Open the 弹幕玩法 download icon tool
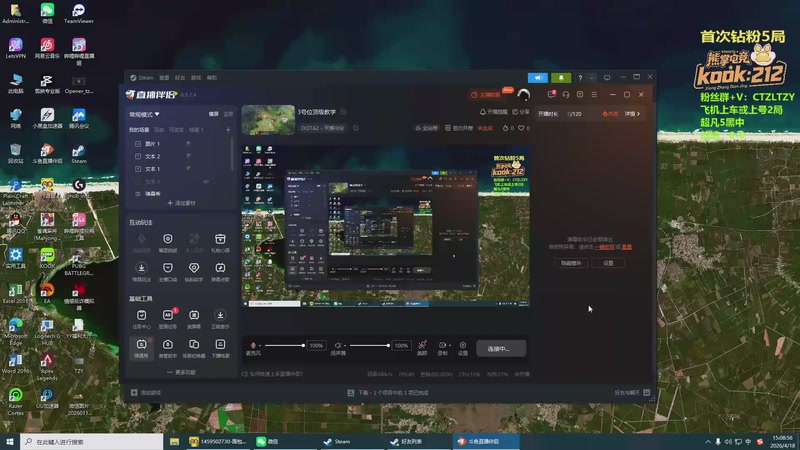The image size is (800, 450). [141, 271]
